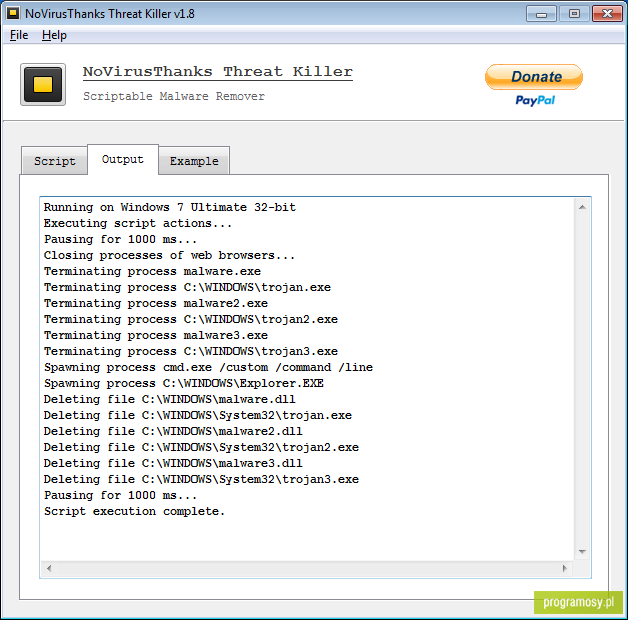Click line 'Deleting file C:\WINDOWS\System32\trojan.exe'

pyautogui.click(x=198, y=416)
